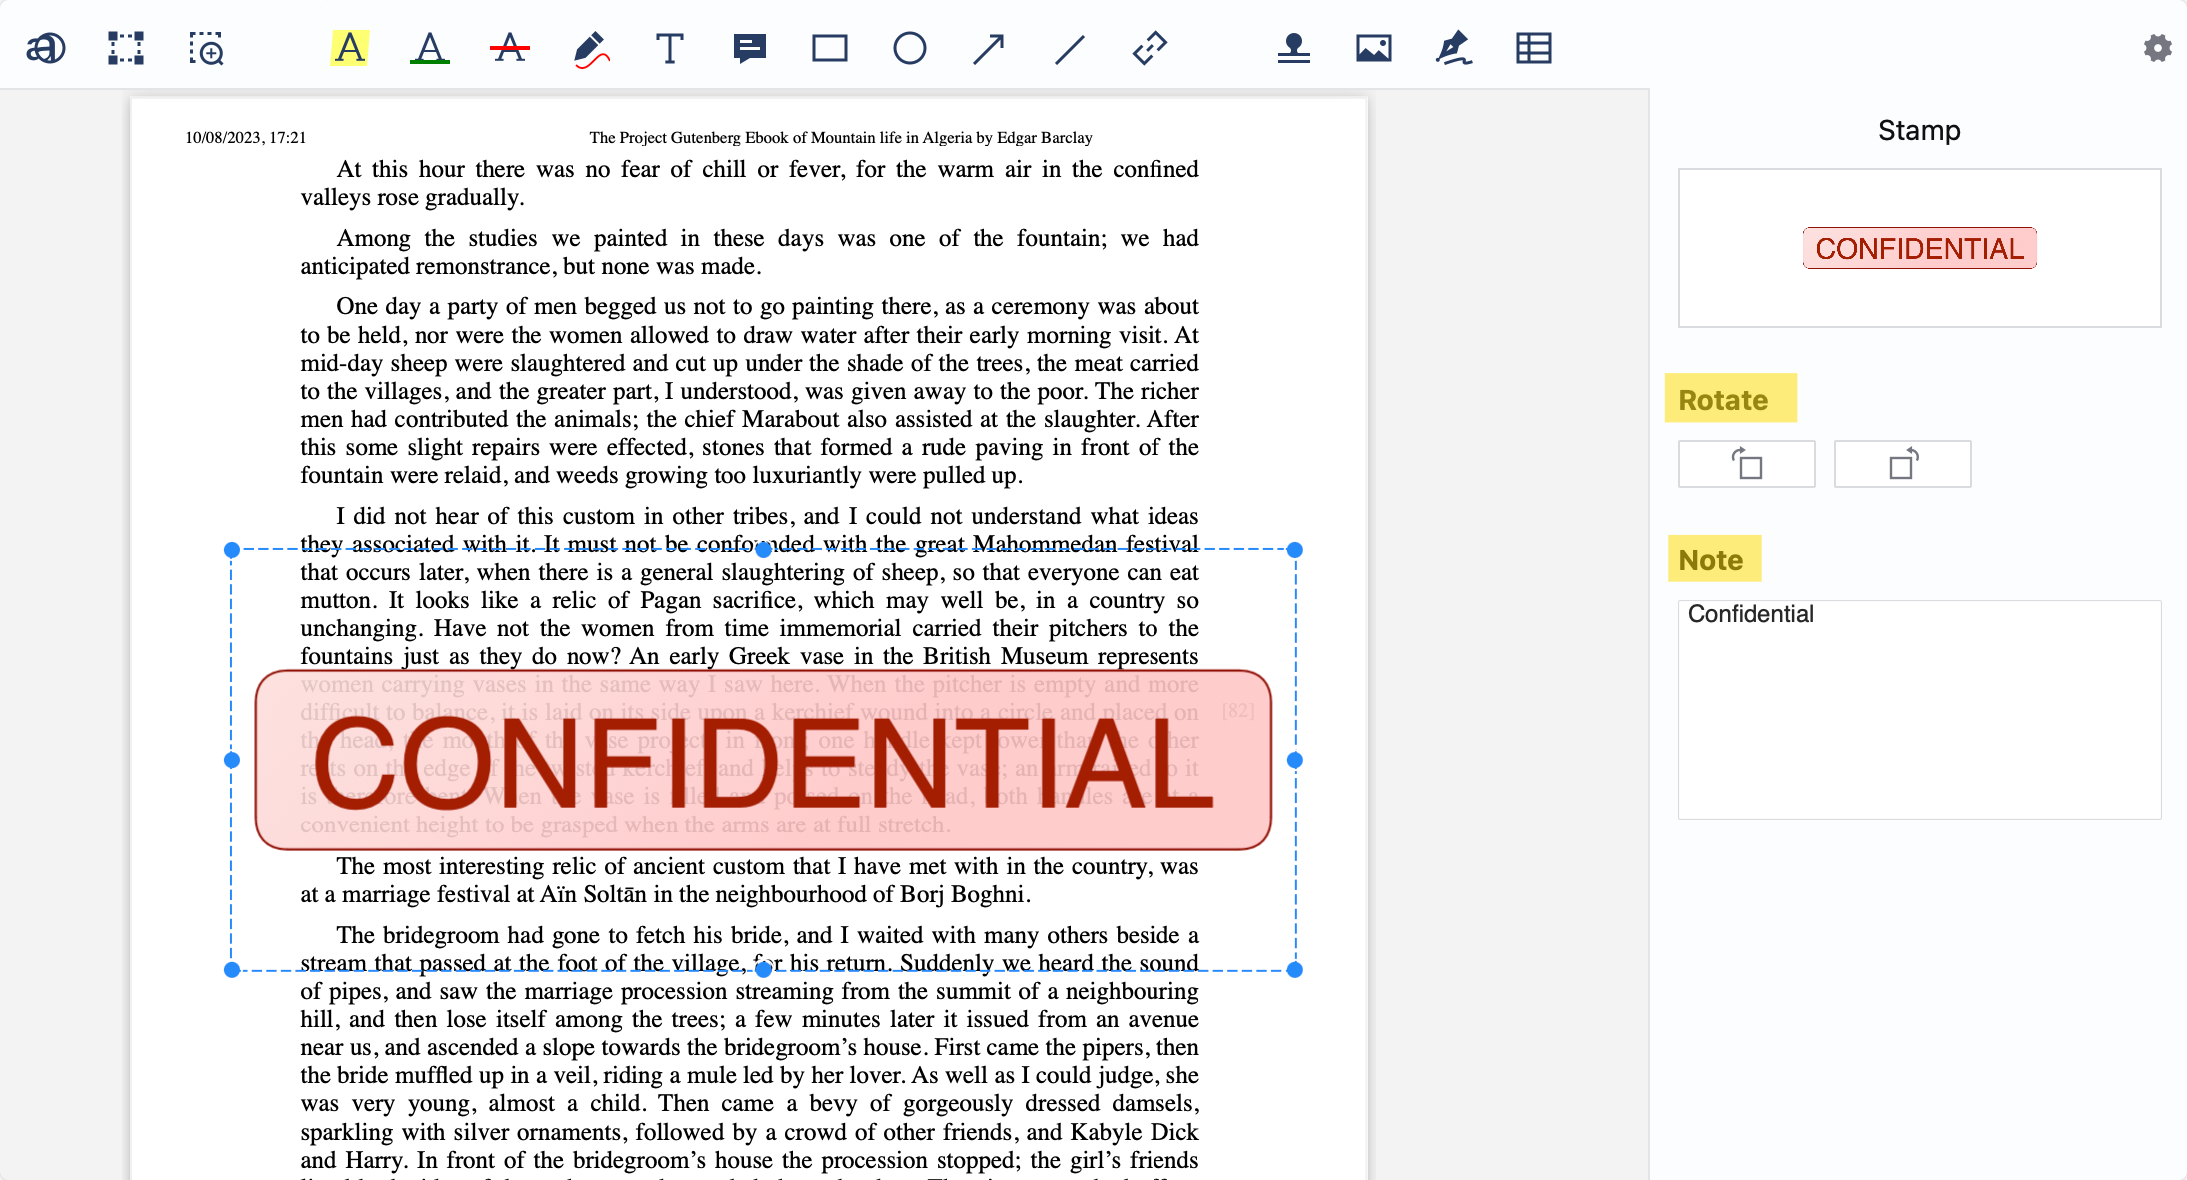Click the Note text field containing Confidential

point(1919,709)
